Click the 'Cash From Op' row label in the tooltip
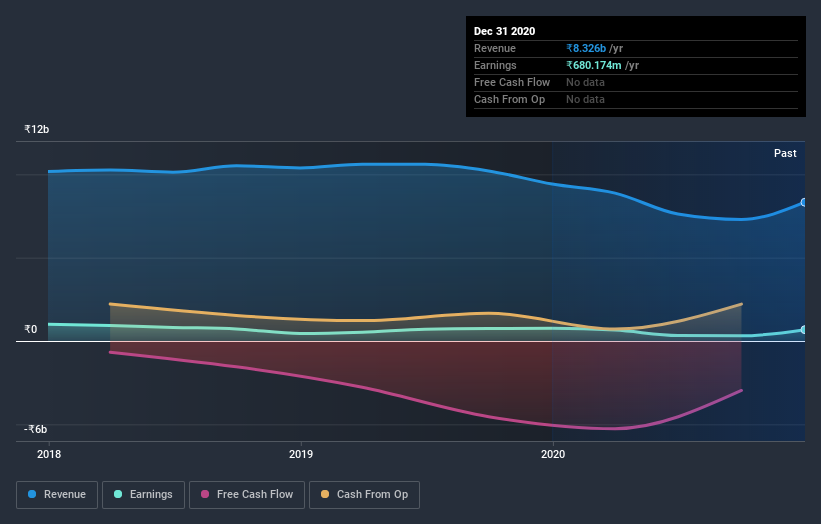This screenshot has width=821, height=524. click(509, 99)
